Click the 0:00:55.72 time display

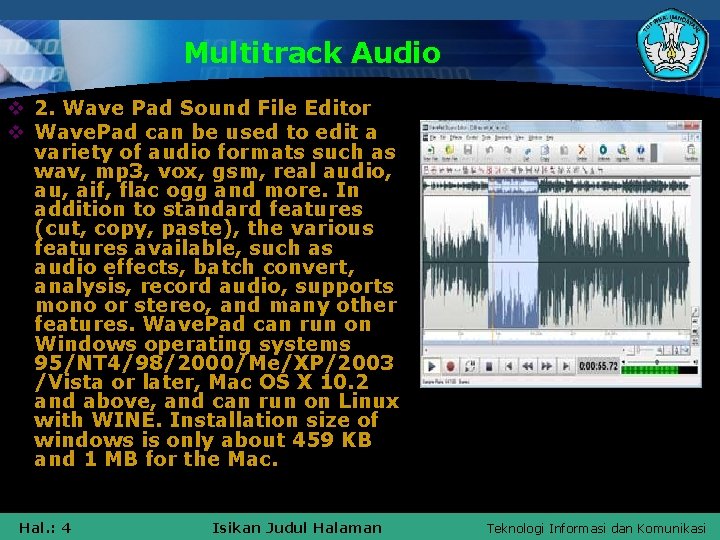click(598, 366)
